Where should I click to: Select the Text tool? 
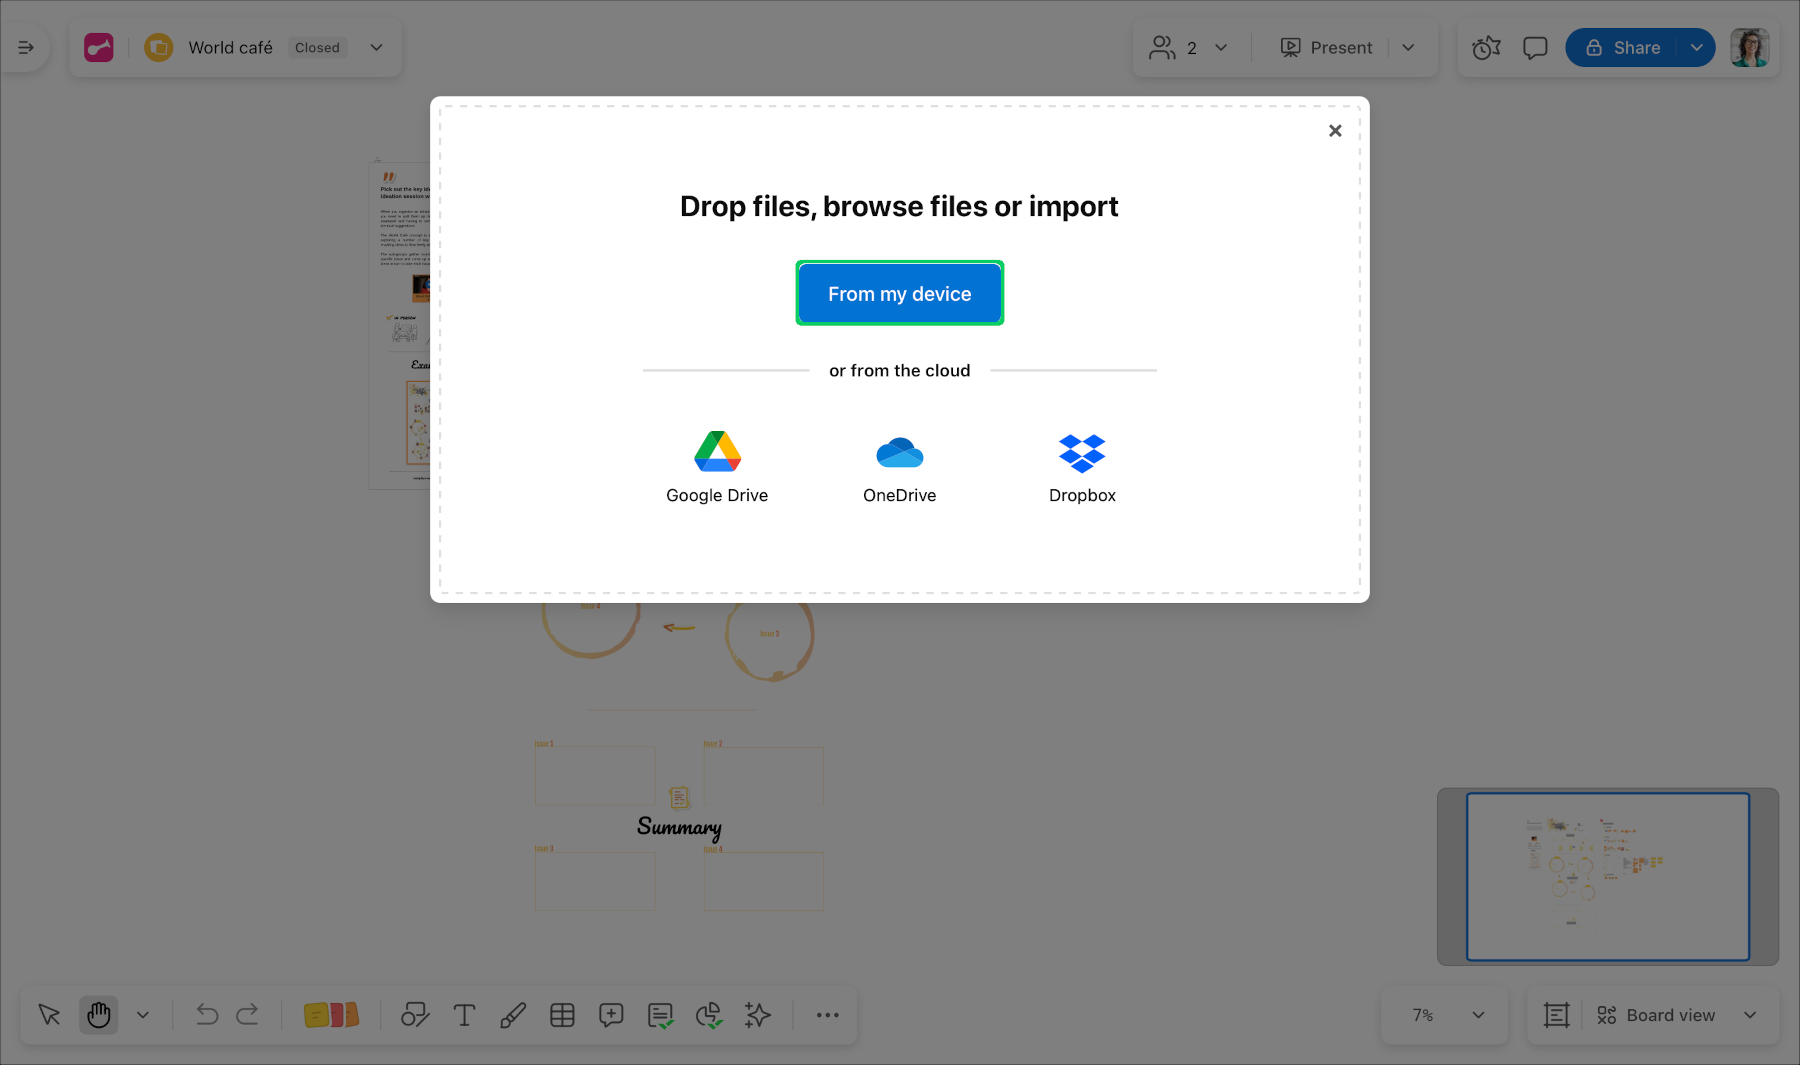[x=464, y=1015]
